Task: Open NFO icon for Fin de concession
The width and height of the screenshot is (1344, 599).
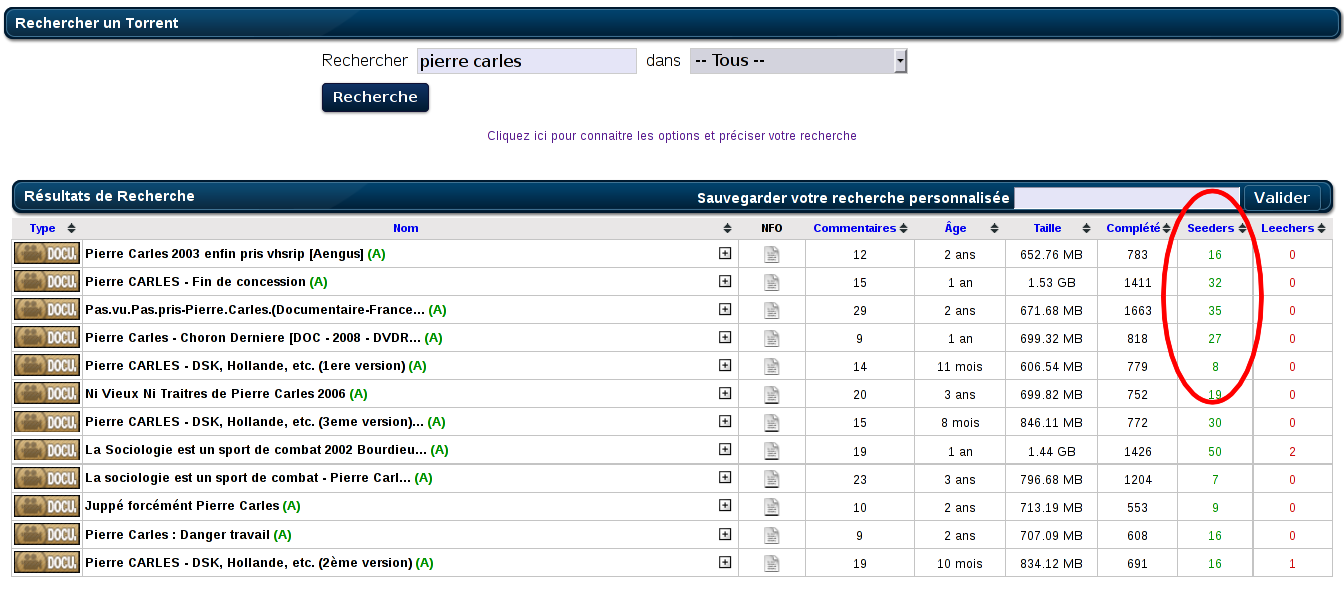Action: 771,282
